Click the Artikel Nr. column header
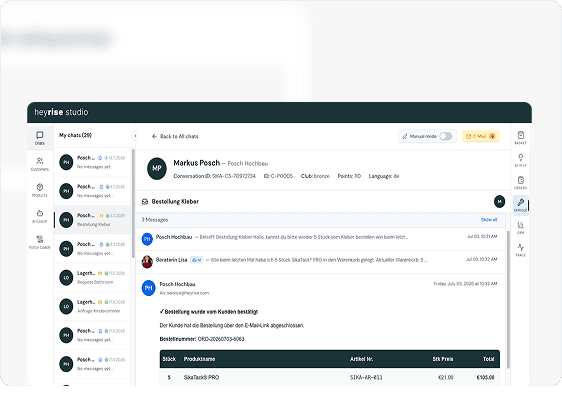Screen dimensions: 562x403 tap(361, 359)
